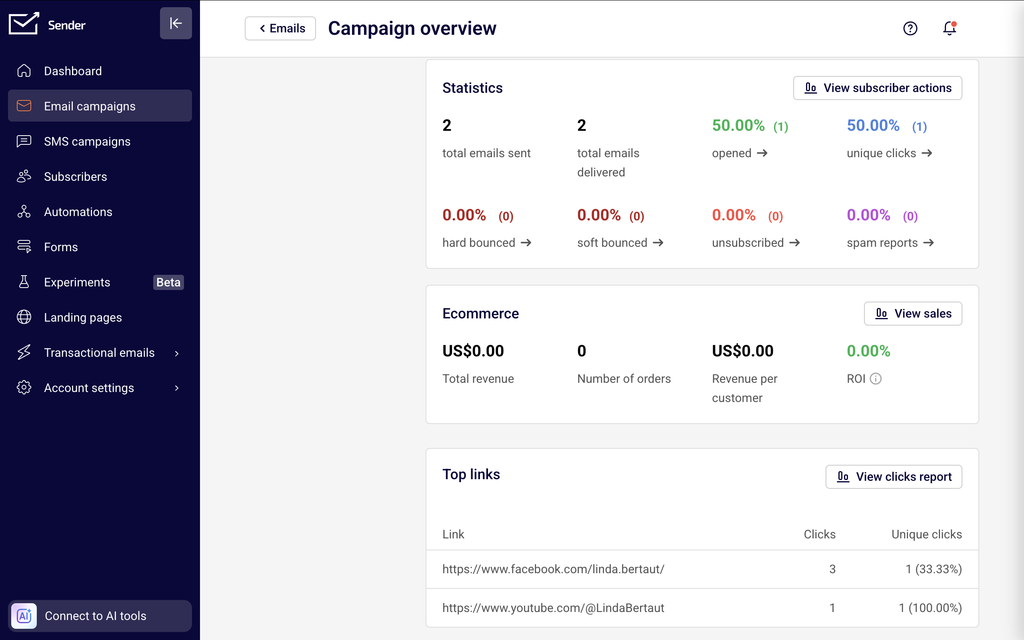Image resolution: width=1024 pixels, height=640 pixels.
Task: Click the opened statistic label
Action: (731, 153)
